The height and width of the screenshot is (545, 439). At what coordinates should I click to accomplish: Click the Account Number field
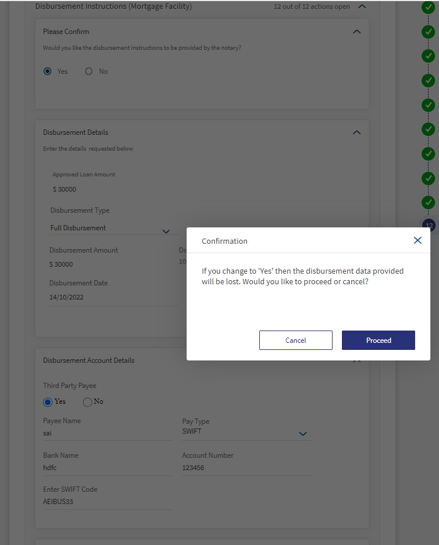pyautogui.click(x=246, y=468)
